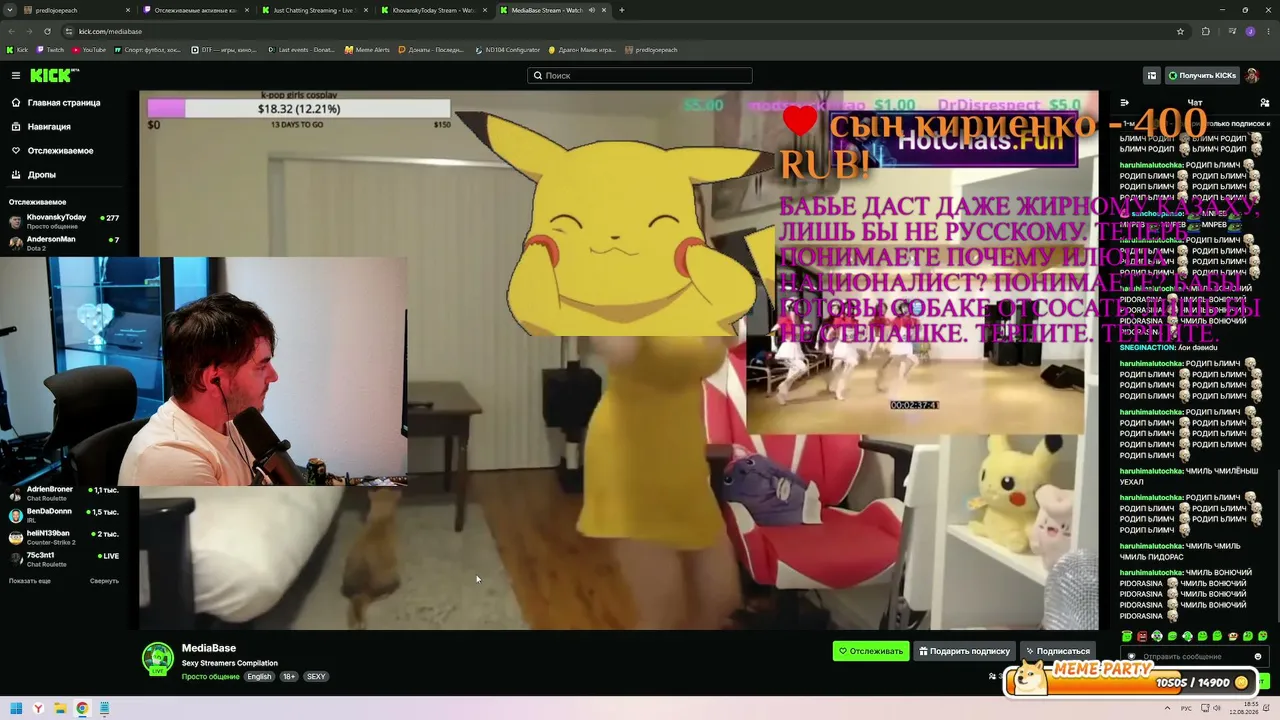Screen dimensions: 1280x720
Task: Click Показать еще under channels list
Action: tap(30, 581)
